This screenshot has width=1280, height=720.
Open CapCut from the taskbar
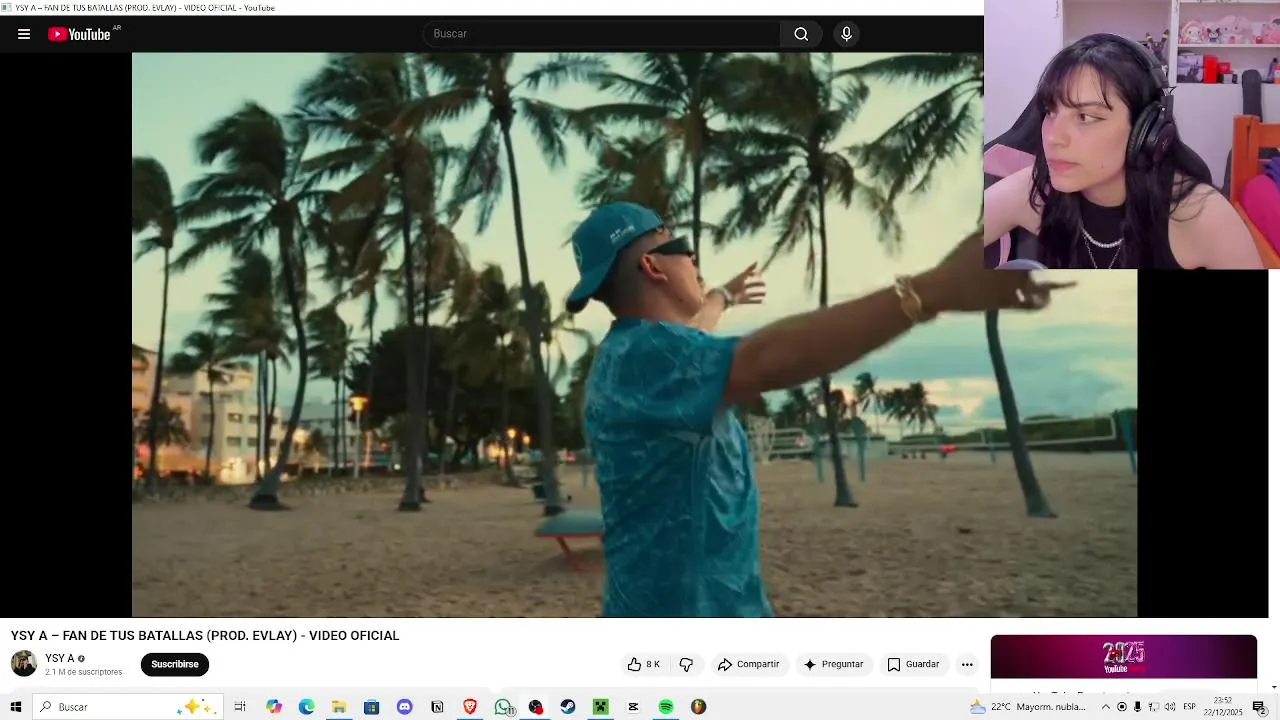coord(633,707)
